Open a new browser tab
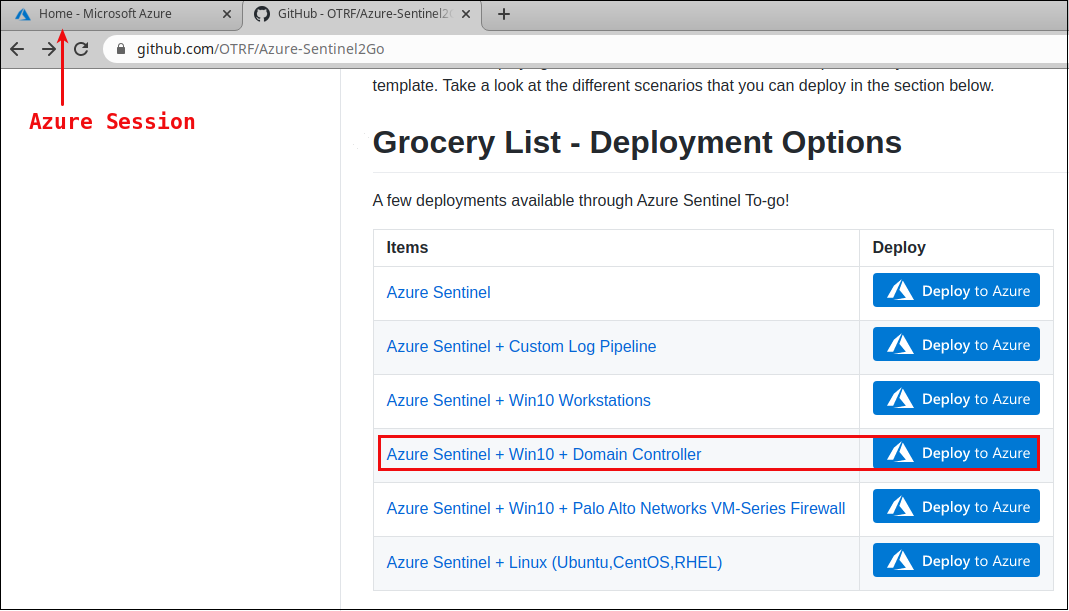The height and width of the screenshot is (611, 1069). [x=504, y=14]
